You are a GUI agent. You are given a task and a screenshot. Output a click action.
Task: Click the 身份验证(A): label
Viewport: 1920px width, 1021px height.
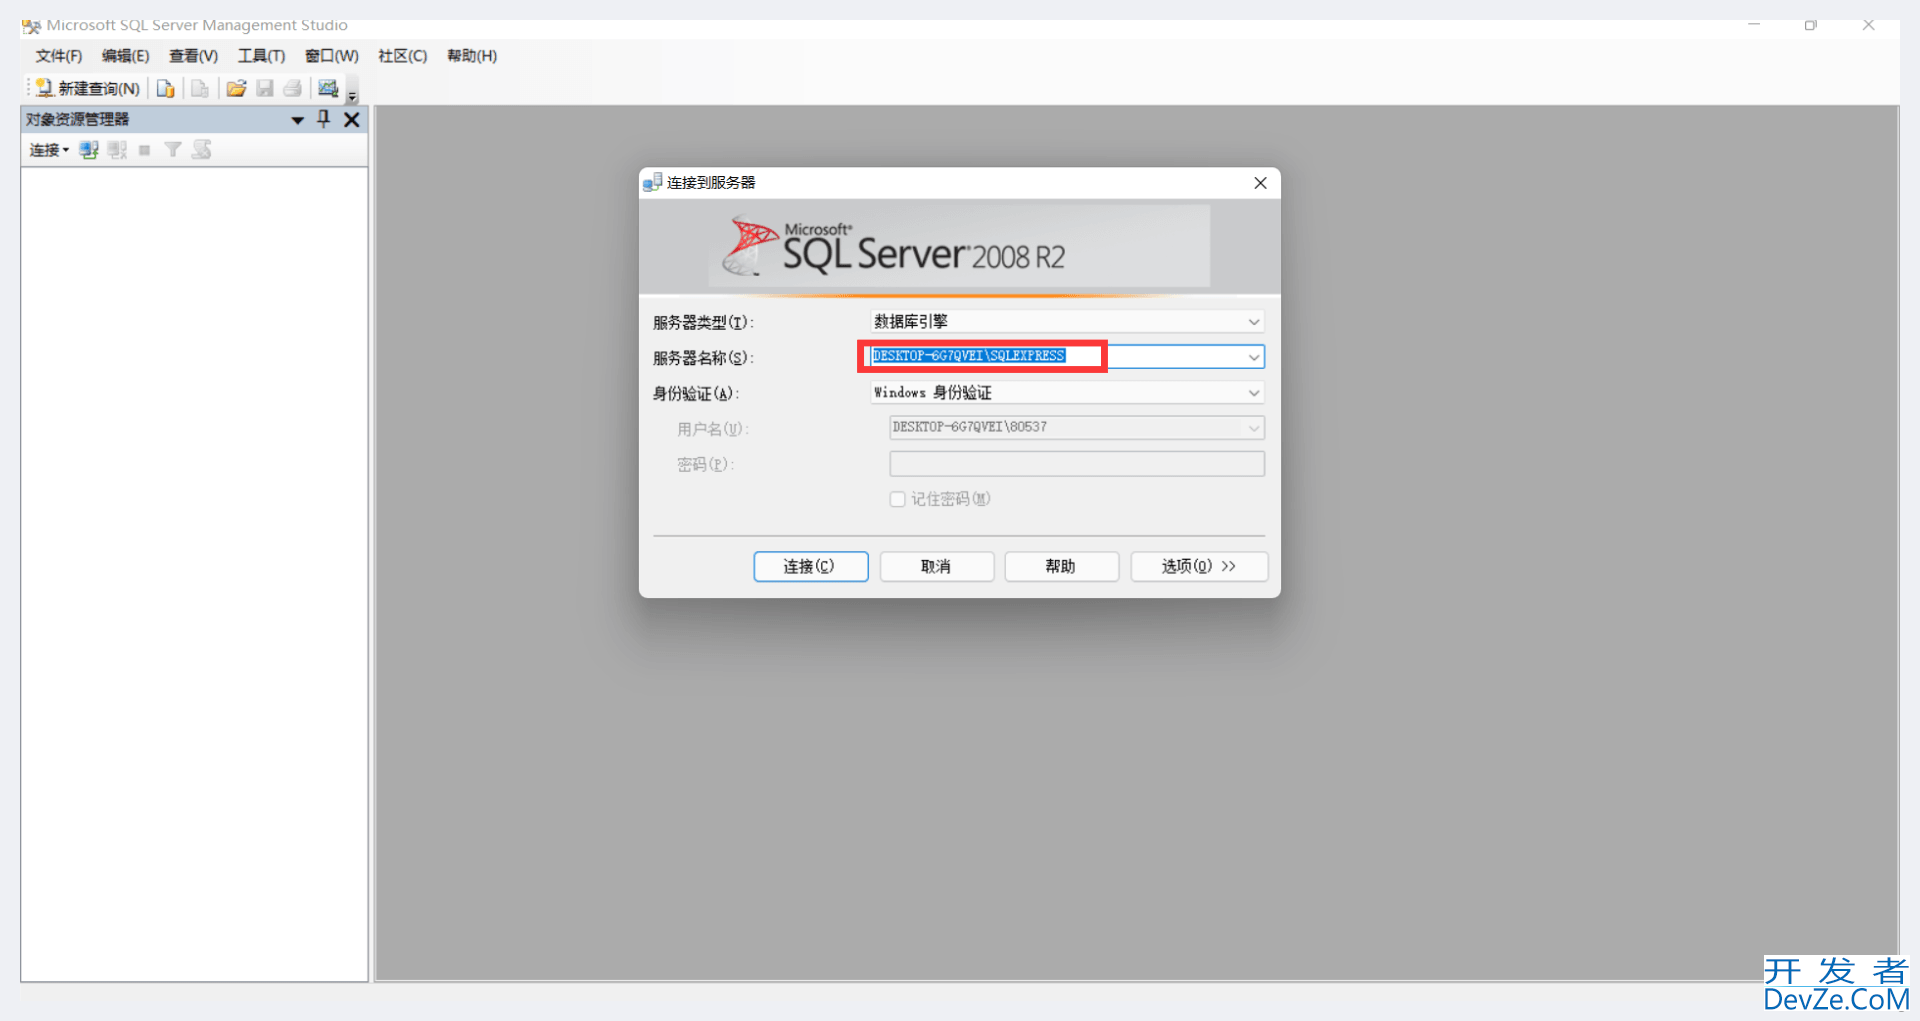tap(696, 394)
